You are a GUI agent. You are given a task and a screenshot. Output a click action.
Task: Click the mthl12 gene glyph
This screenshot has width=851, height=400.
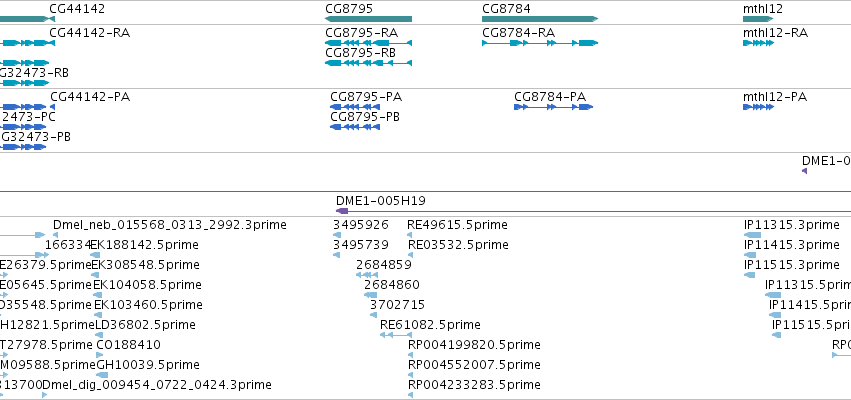[x=758, y=19]
